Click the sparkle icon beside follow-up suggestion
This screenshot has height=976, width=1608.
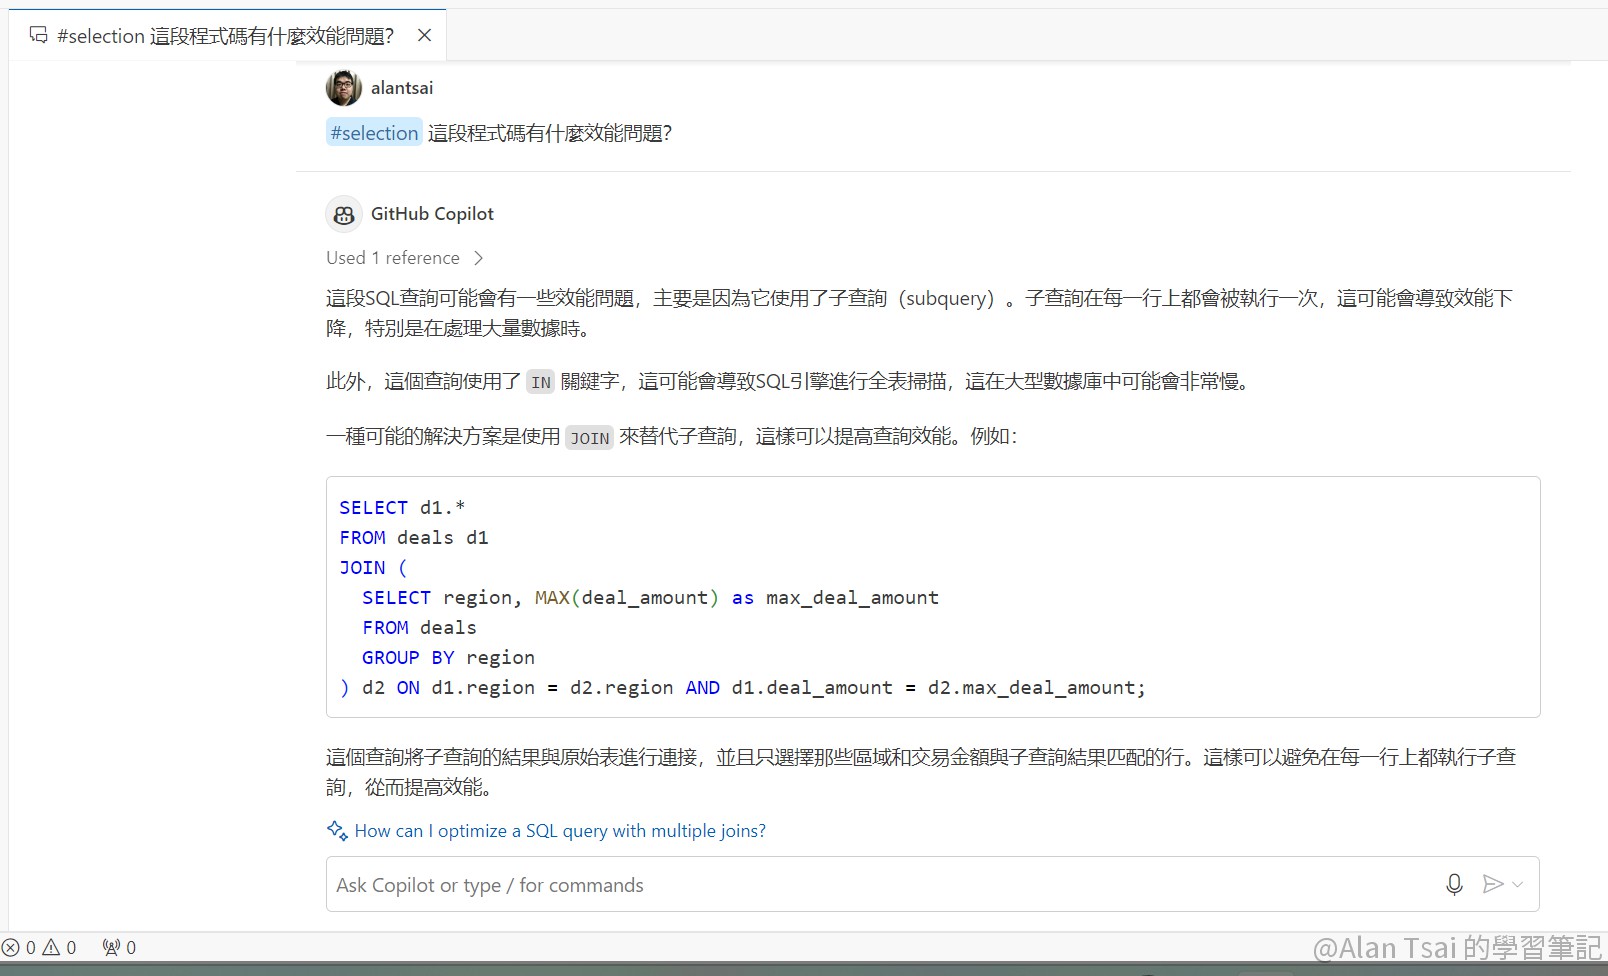tap(337, 830)
